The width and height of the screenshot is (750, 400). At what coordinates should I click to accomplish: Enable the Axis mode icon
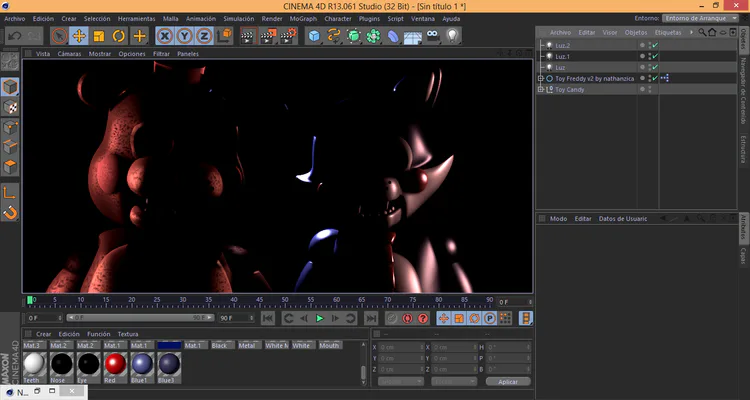pyautogui.click(x=10, y=192)
